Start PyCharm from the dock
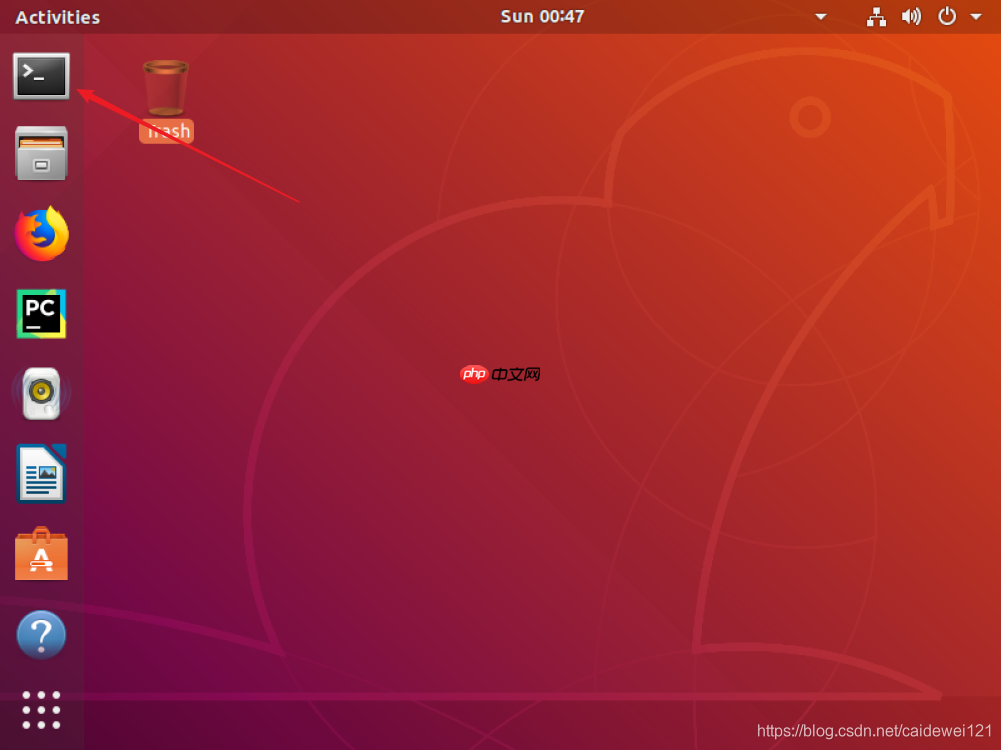 tap(41, 313)
